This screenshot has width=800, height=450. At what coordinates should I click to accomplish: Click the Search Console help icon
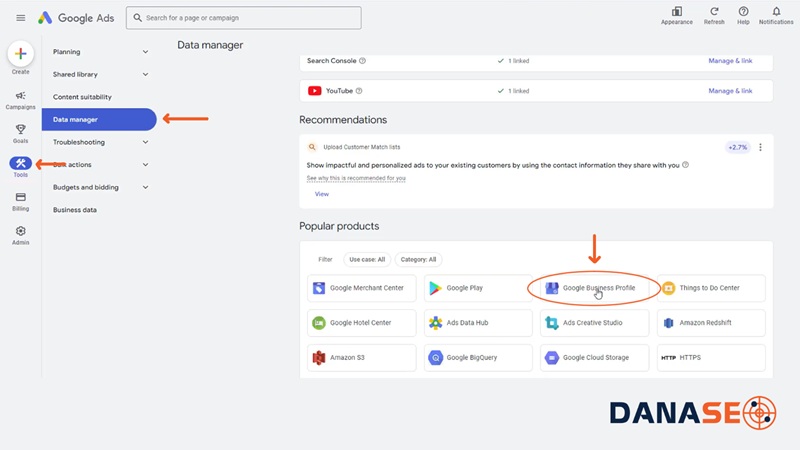click(362, 61)
